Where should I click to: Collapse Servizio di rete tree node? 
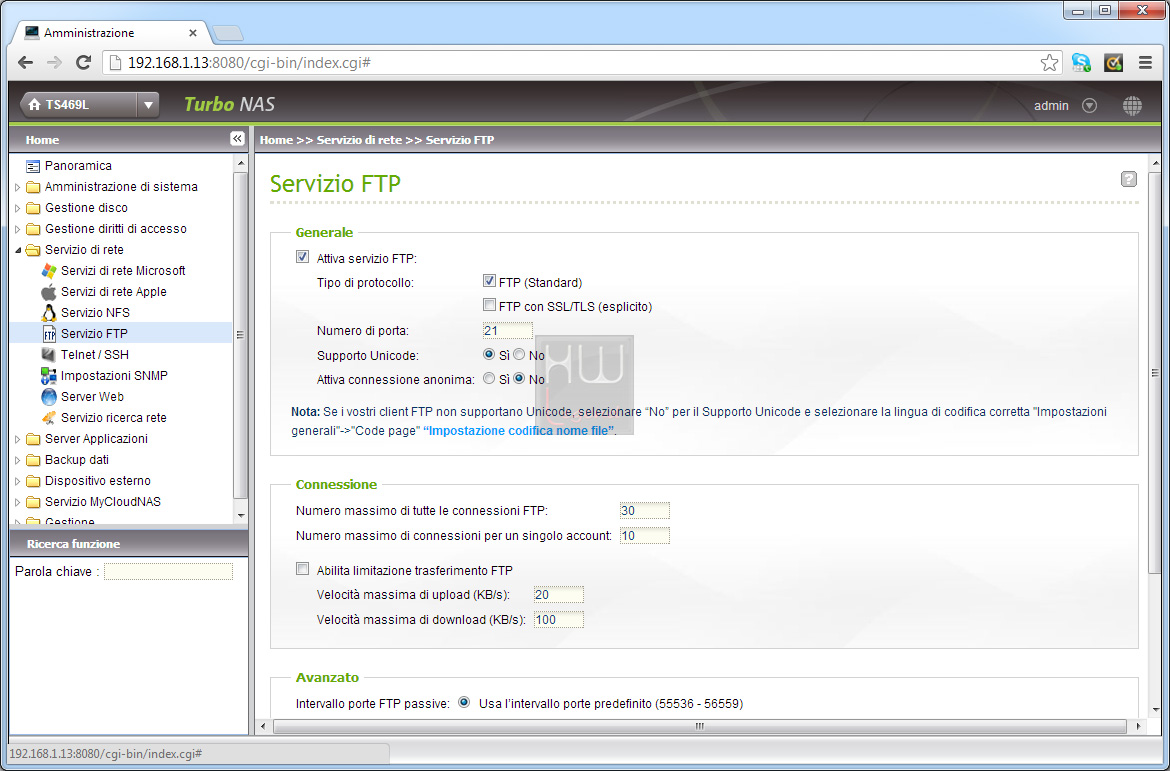[x=18, y=250]
